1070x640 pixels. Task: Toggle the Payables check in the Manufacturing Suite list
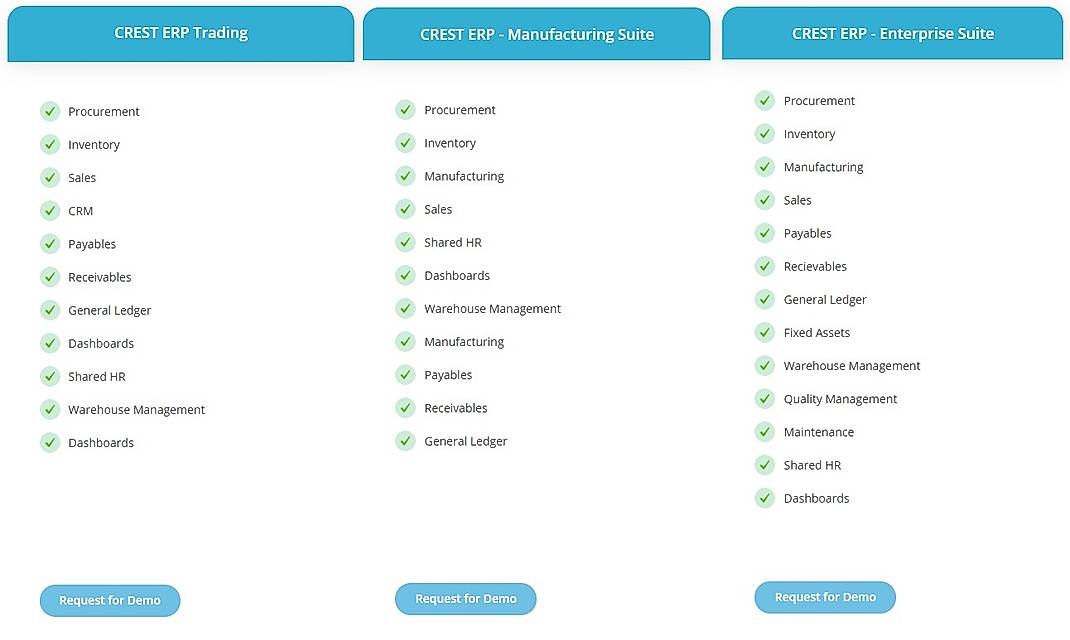(405, 374)
